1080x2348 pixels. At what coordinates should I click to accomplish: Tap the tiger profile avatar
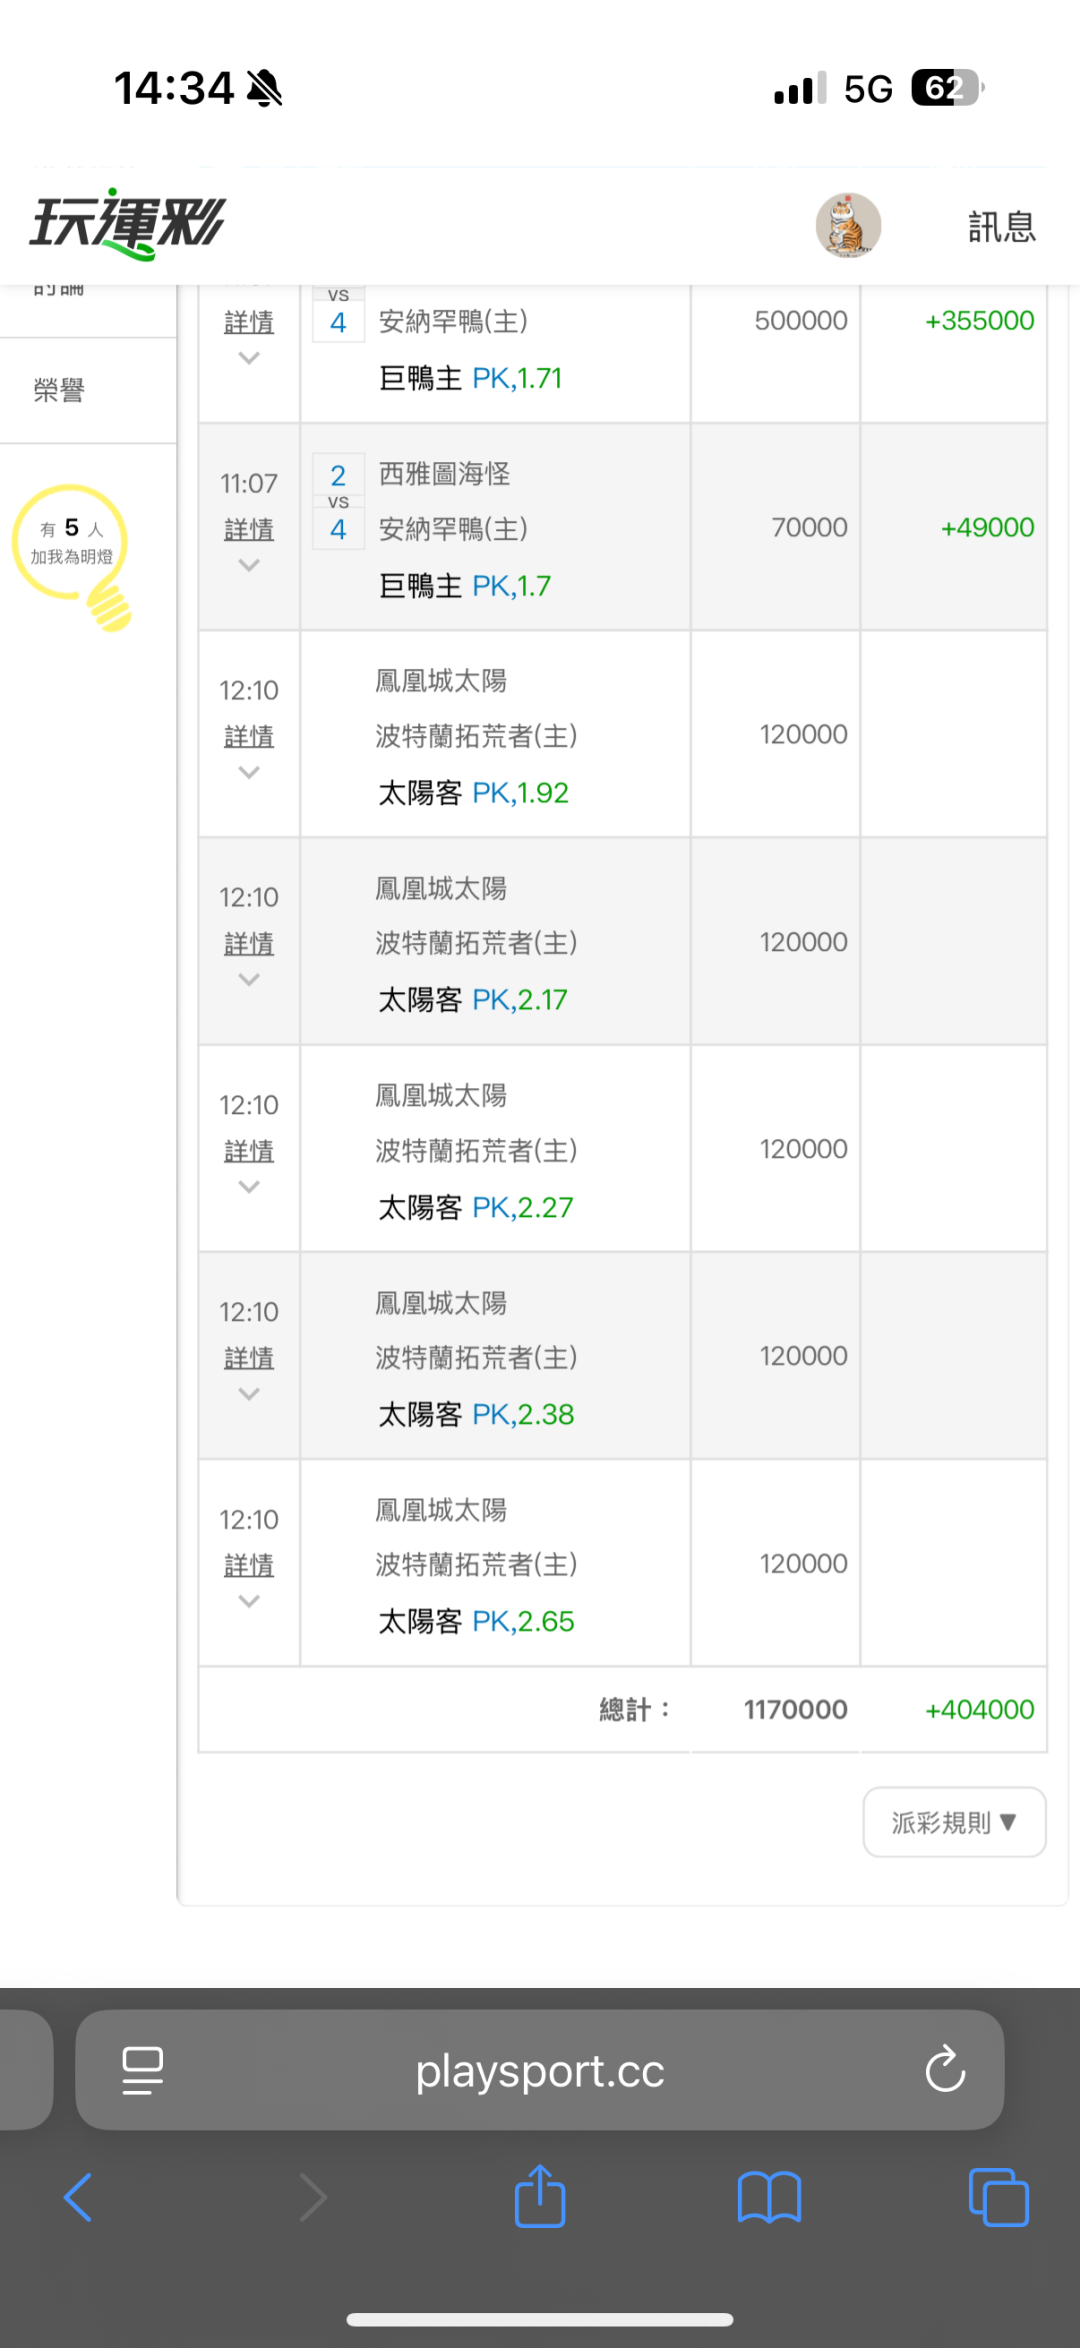(848, 226)
